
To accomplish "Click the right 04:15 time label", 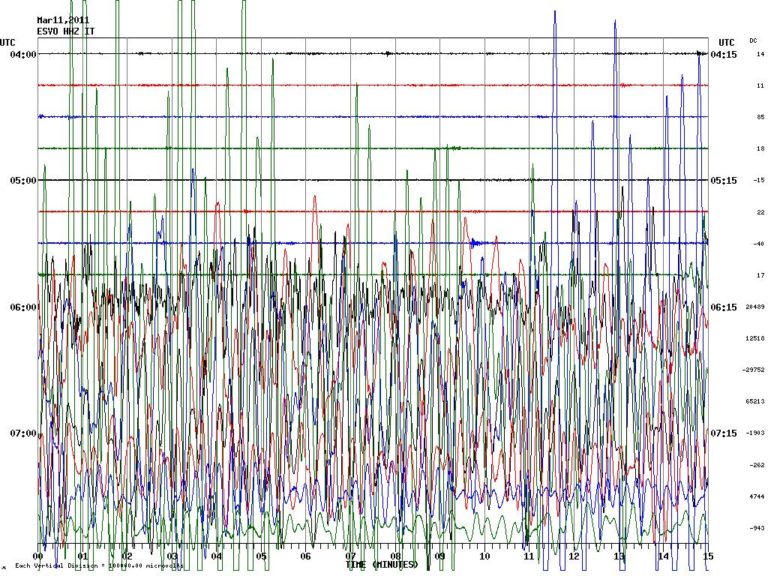I will pos(723,54).
